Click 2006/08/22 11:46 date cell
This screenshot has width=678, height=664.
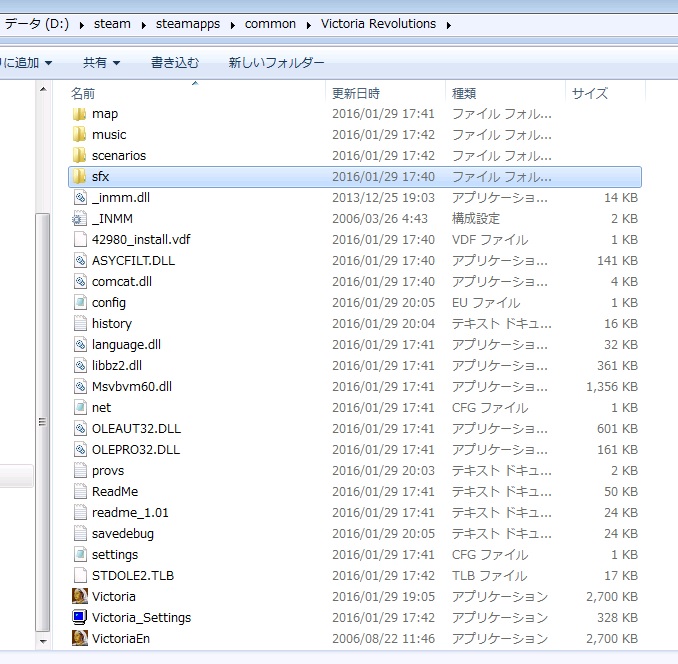pos(383,638)
